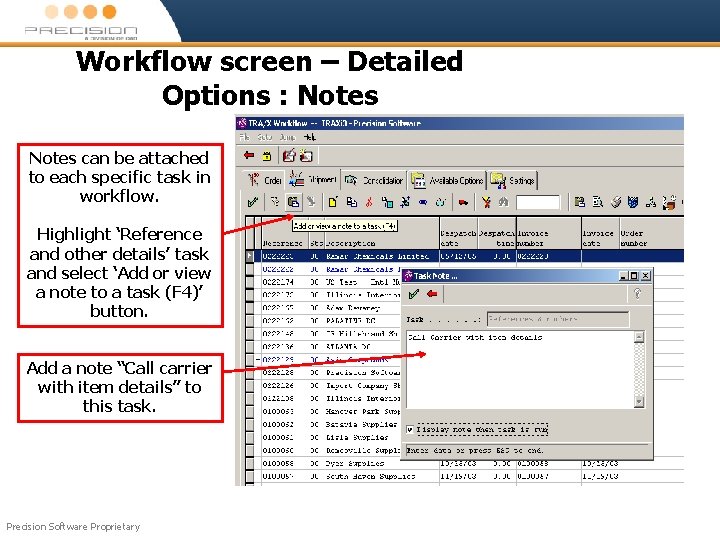
Task: Click the red scissors cut icon
Action: pyautogui.click(x=369, y=202)
